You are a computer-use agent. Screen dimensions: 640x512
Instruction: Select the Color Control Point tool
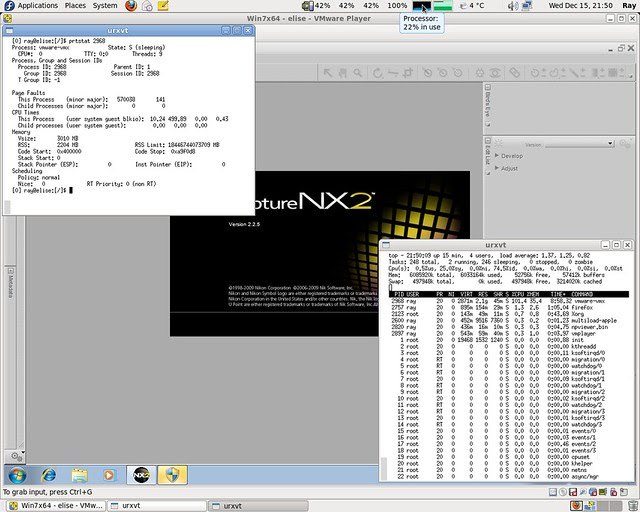pos(480,73)
